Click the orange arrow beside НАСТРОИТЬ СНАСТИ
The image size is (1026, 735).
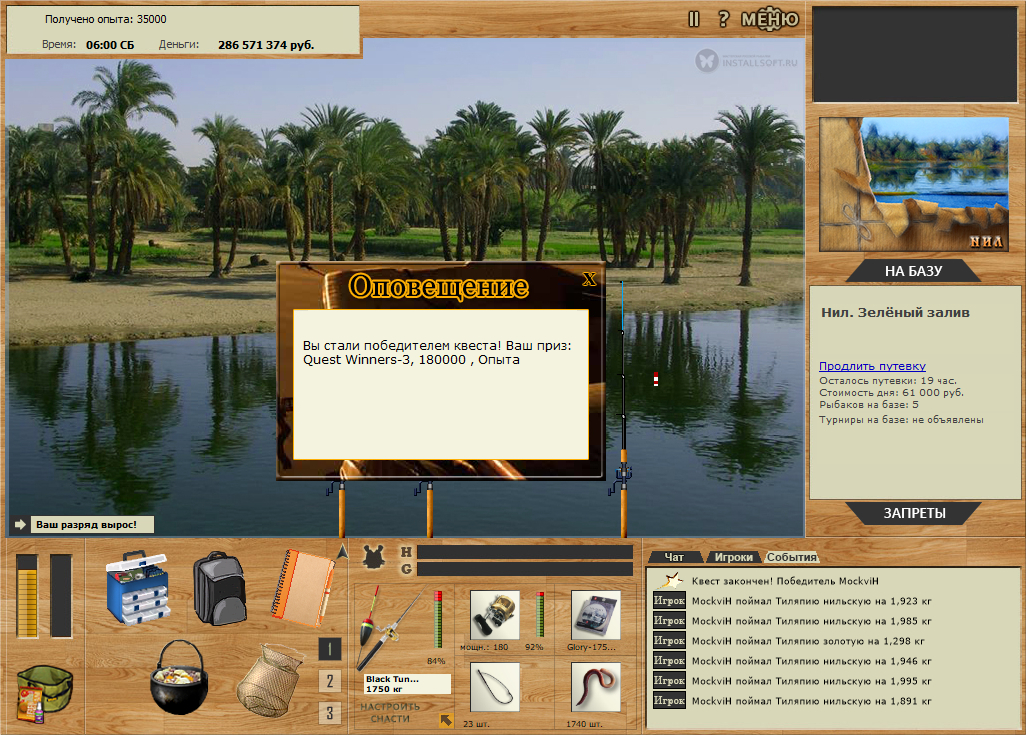pyautogui.click(x=446, y=720)
